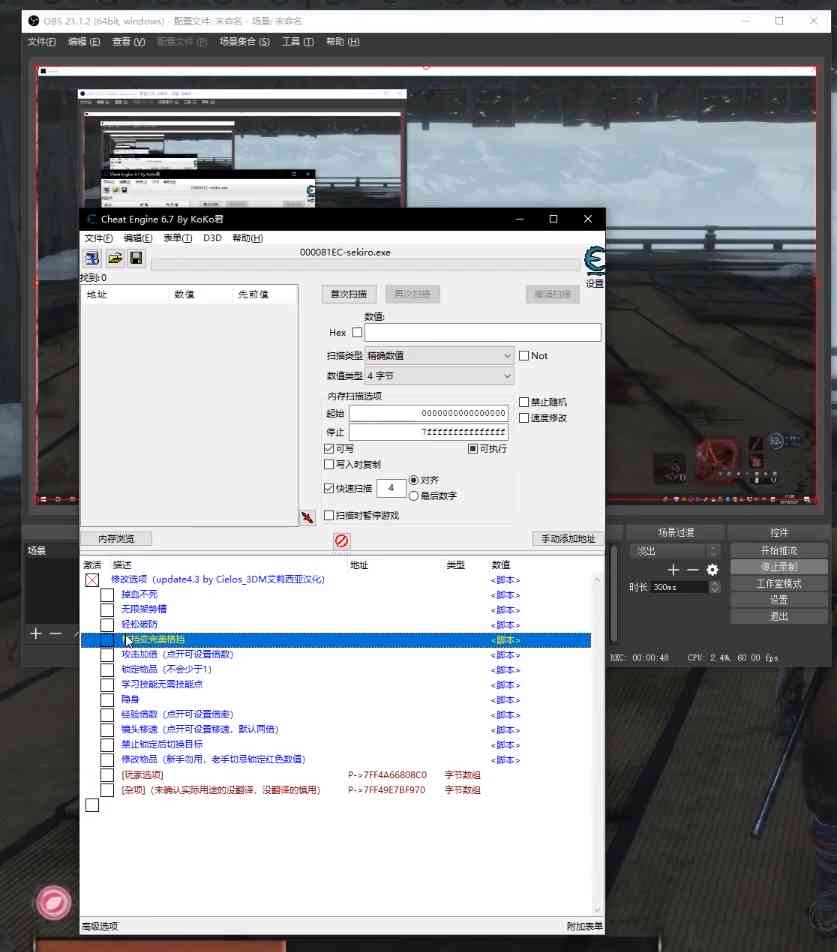Open the 扫描类型 scan type dropdown
The image size is (837, 952).
439,356
